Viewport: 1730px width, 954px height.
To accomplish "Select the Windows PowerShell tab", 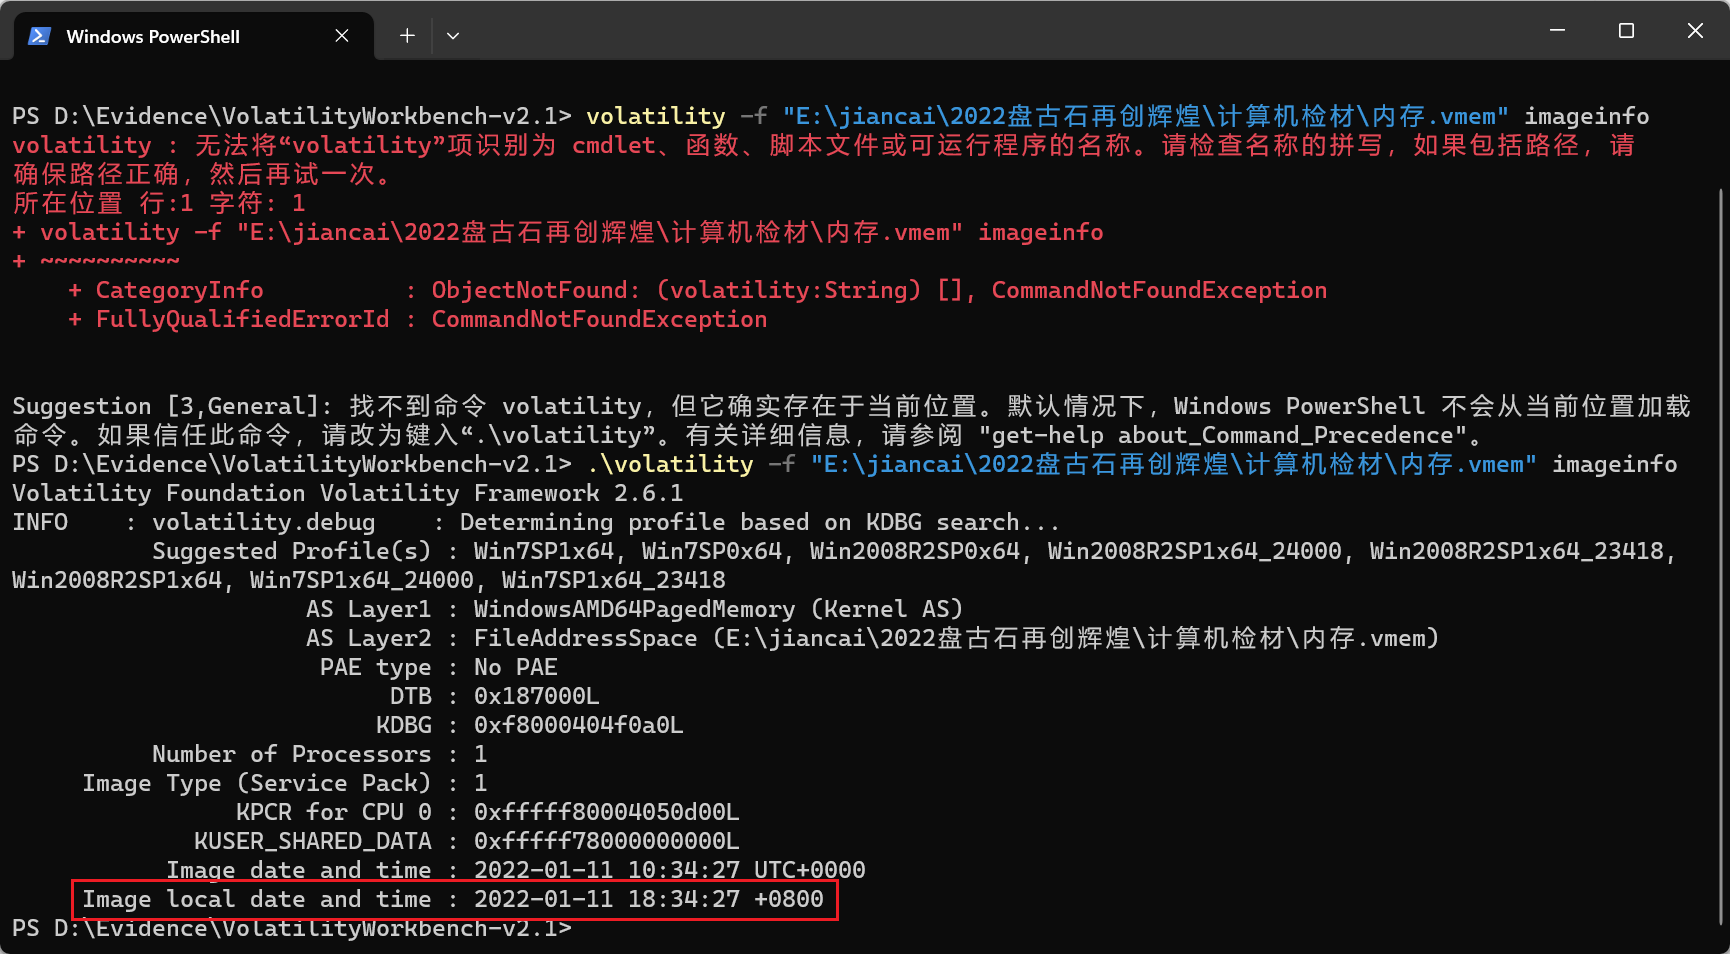I will coord(193,36).
